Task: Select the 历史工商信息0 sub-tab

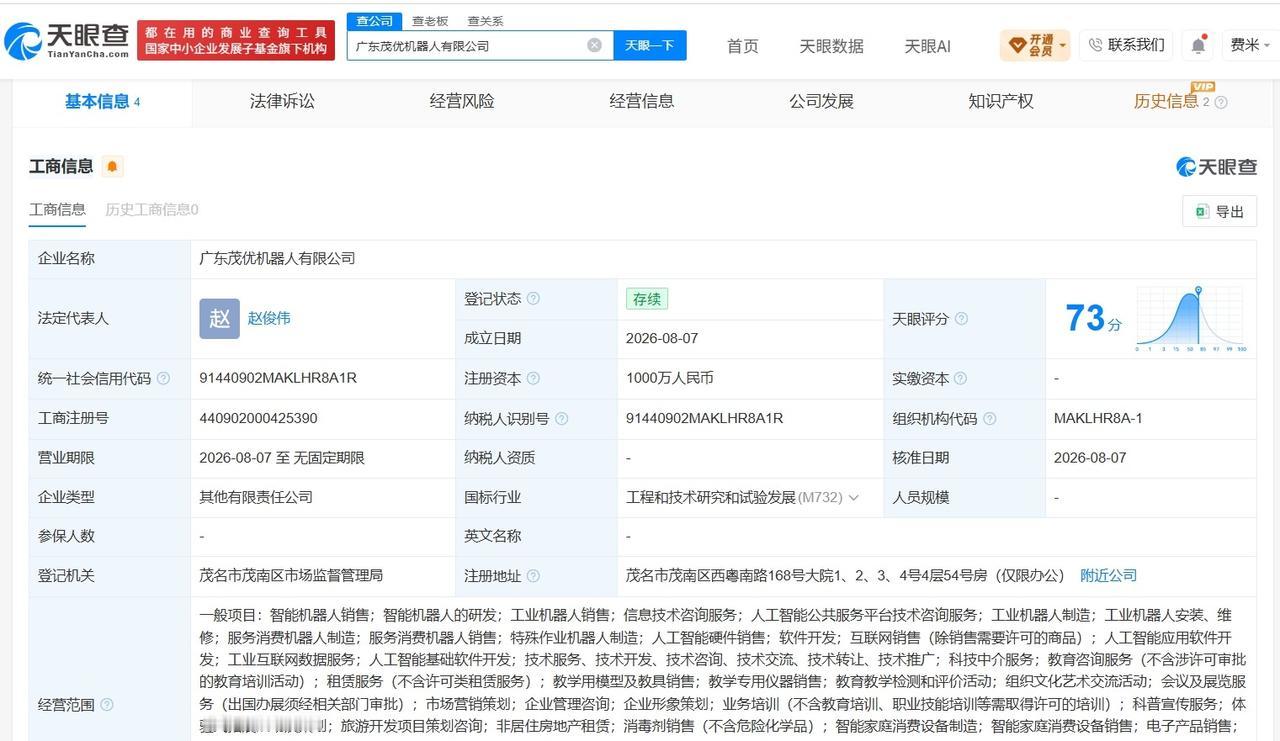Action: pos(152,209)
